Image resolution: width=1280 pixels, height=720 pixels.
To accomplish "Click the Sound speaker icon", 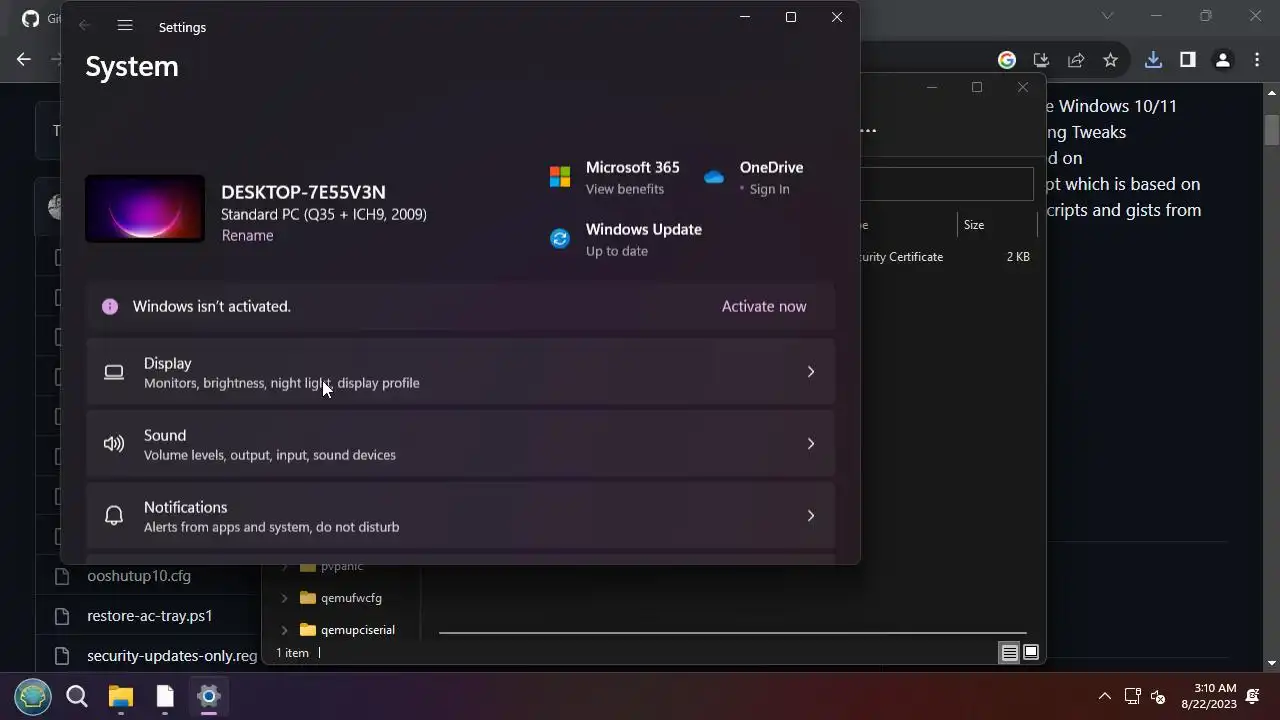I will point(114,444).
